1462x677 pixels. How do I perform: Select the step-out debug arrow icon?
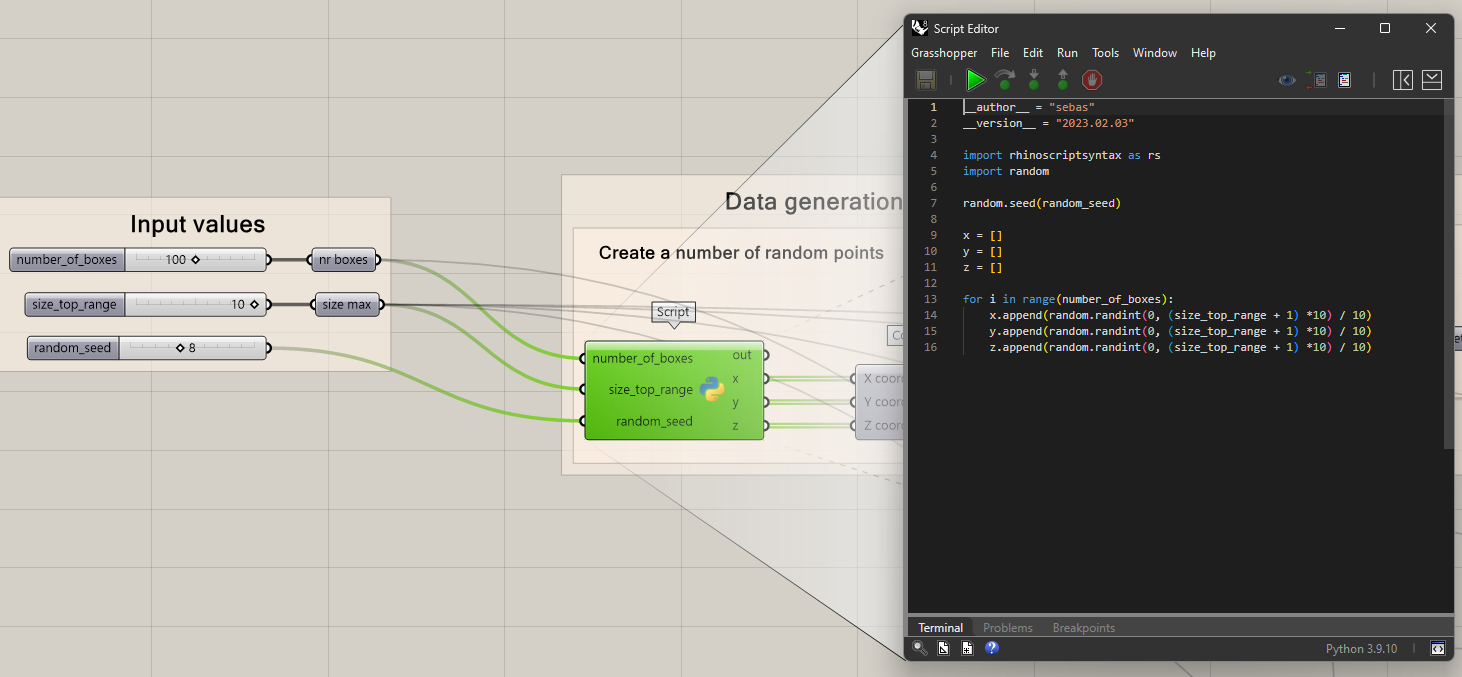point(1062,80)
